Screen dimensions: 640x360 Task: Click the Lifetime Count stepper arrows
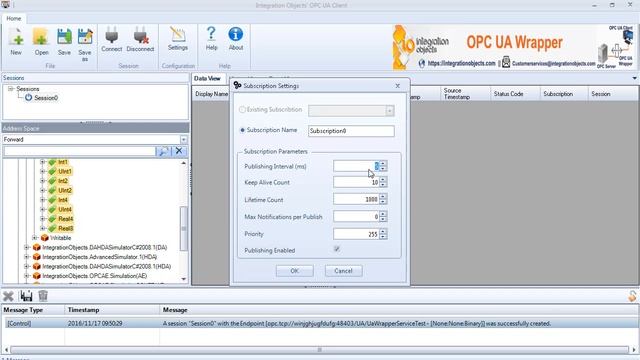tap(383, 199)
